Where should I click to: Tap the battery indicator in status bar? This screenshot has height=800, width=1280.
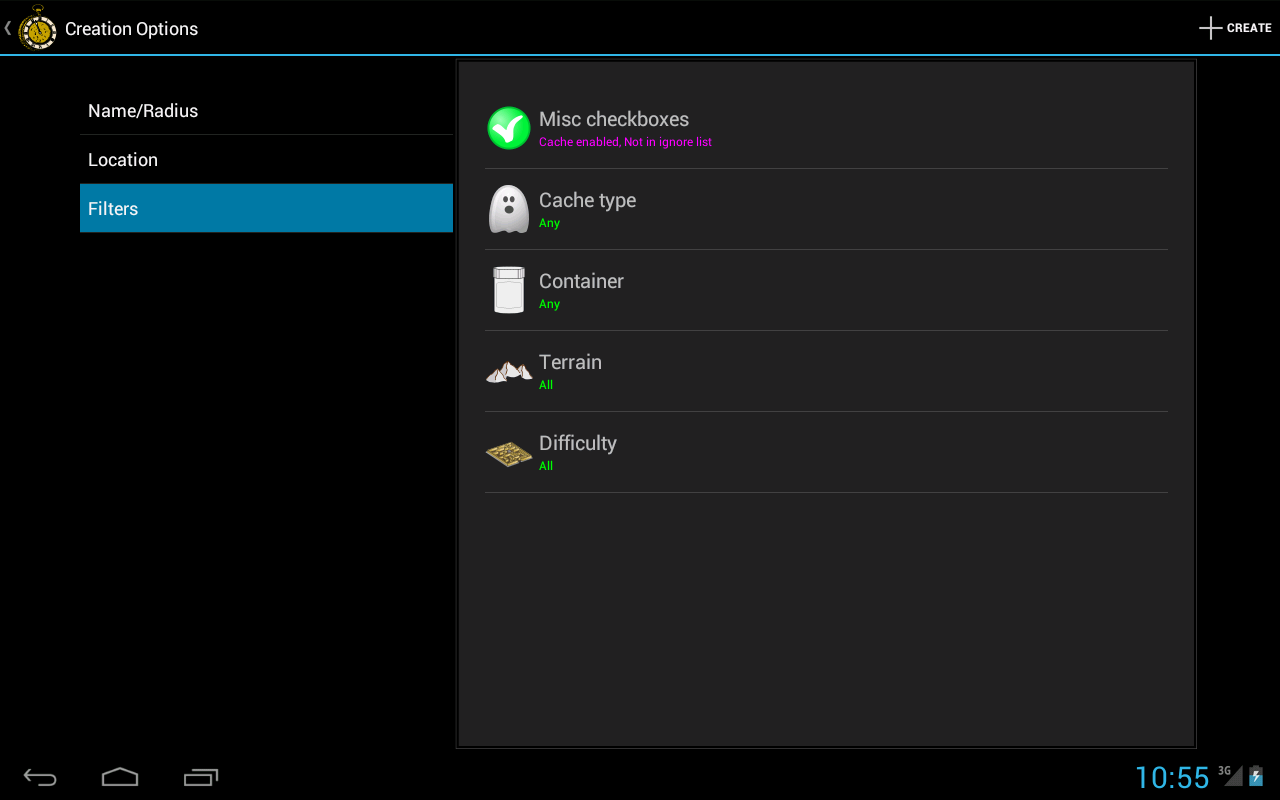tap(1256, 777)
